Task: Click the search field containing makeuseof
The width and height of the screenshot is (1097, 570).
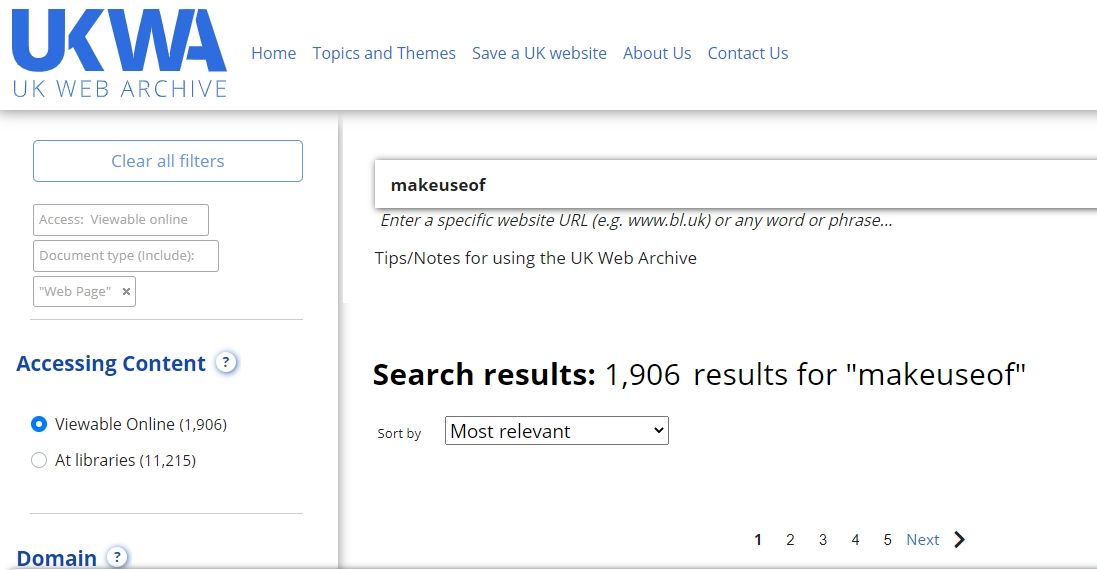Action: pyautogui.click(x=736, y=185)
